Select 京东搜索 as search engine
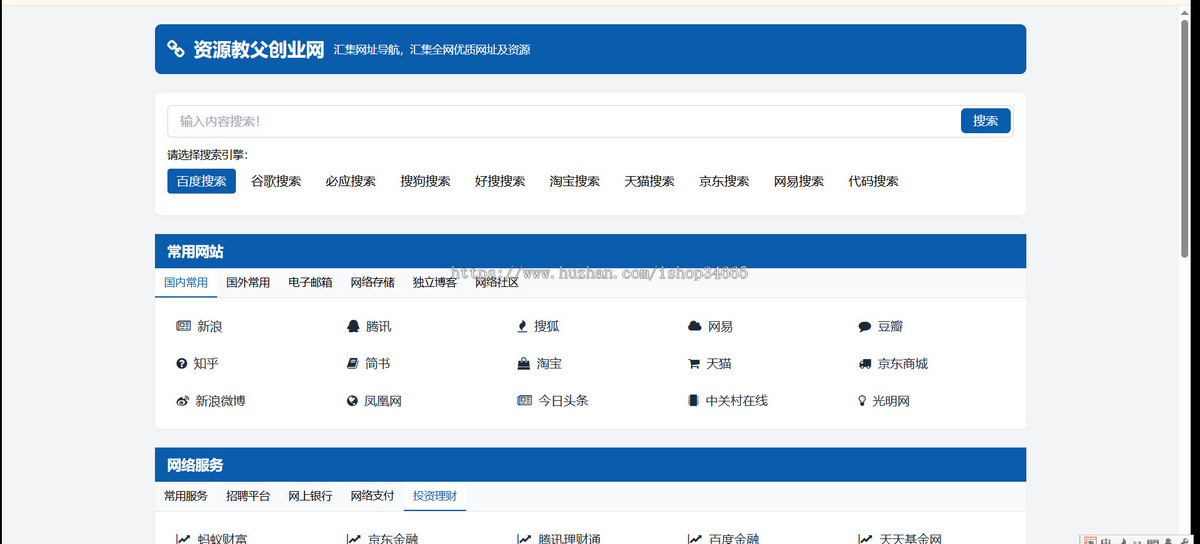Viewport: 1200px width, 544px height. 724,181
